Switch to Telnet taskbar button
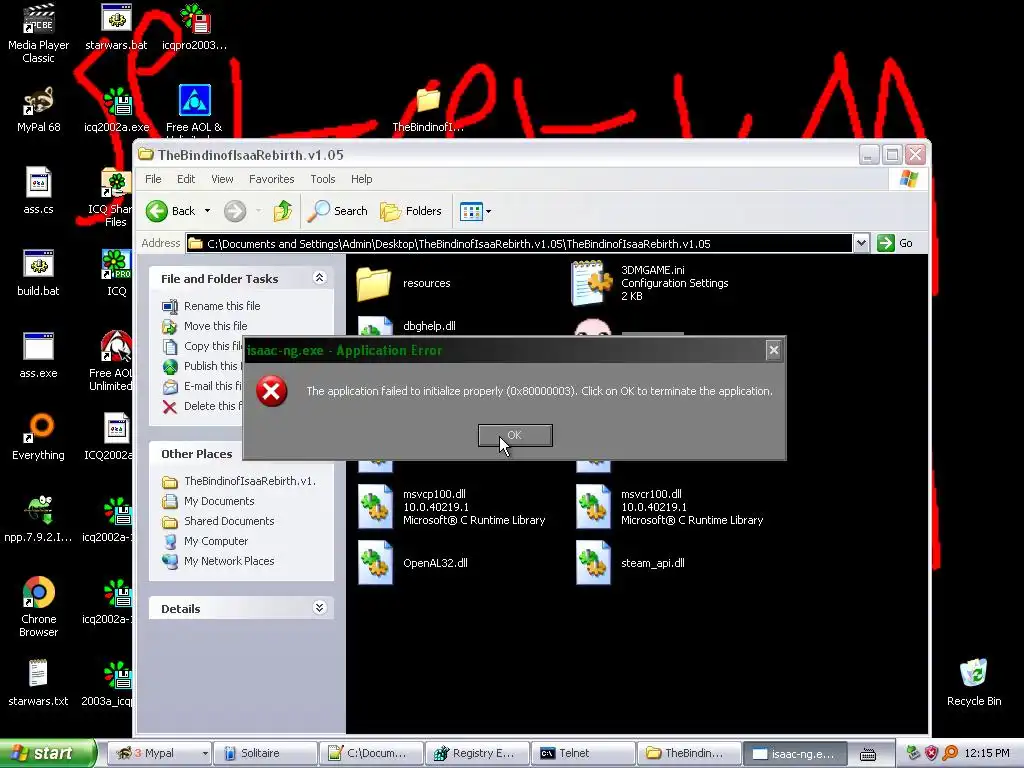1024x768 pixels. tap(583, 753)
